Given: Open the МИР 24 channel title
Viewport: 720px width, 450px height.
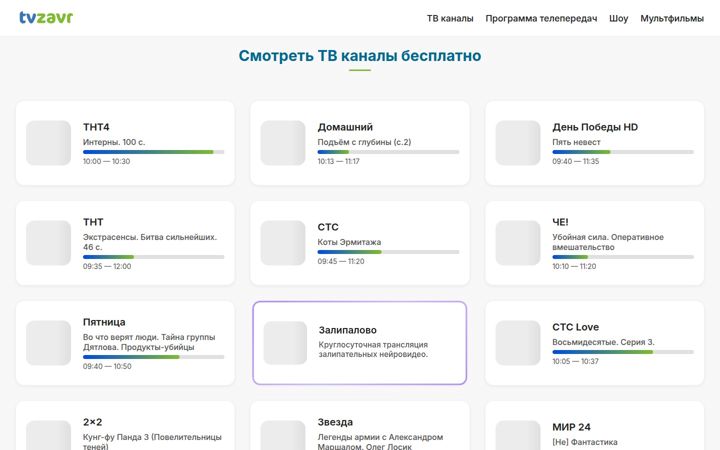Looking at the screenshot, I should (571, 428).
